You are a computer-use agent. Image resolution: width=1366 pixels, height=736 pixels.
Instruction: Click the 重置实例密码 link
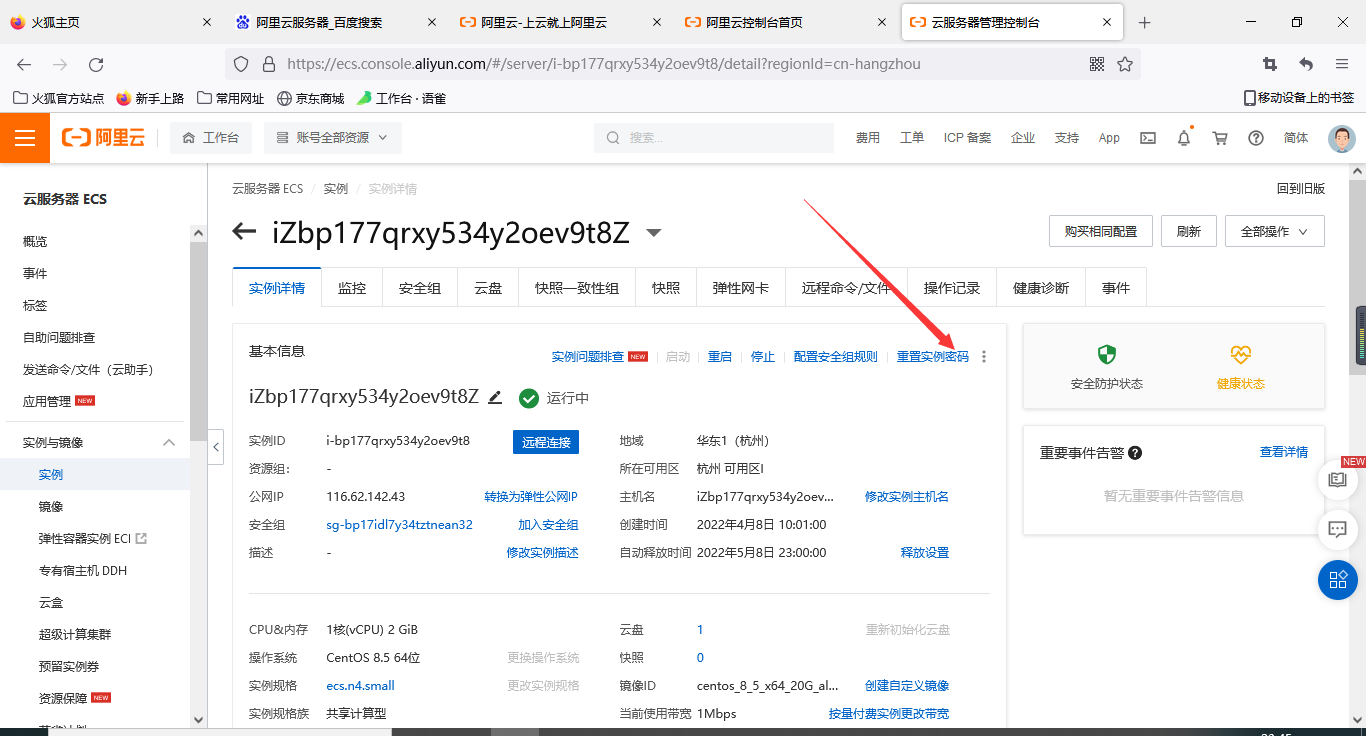(x=933, y=357)
